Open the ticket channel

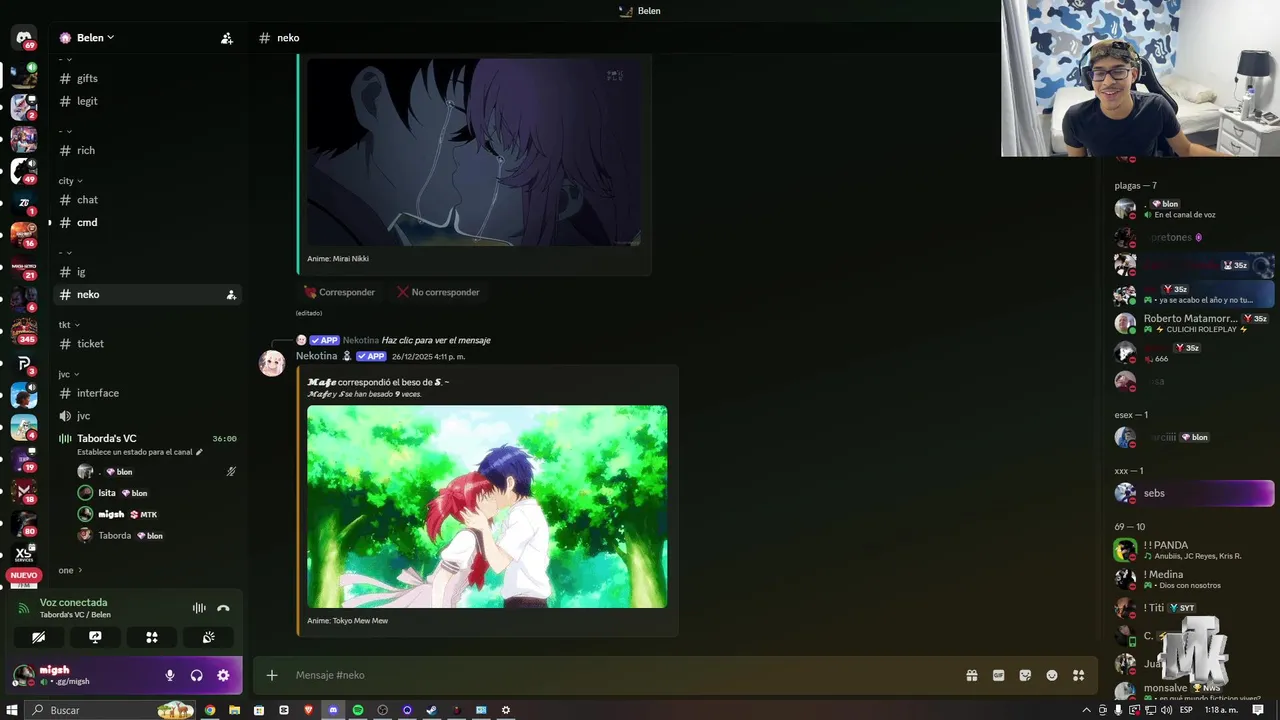(147, 343)
